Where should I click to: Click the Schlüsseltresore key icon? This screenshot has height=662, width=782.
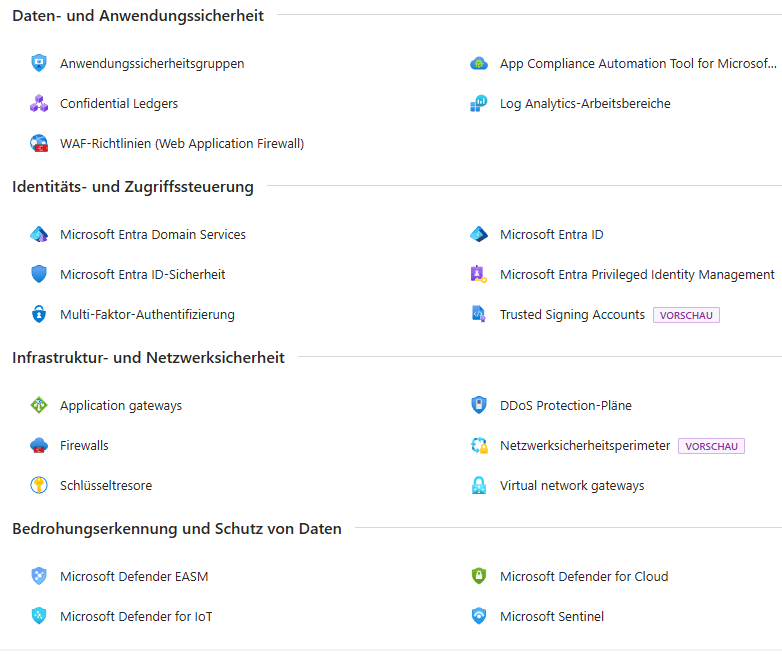(x=39, y=485)
